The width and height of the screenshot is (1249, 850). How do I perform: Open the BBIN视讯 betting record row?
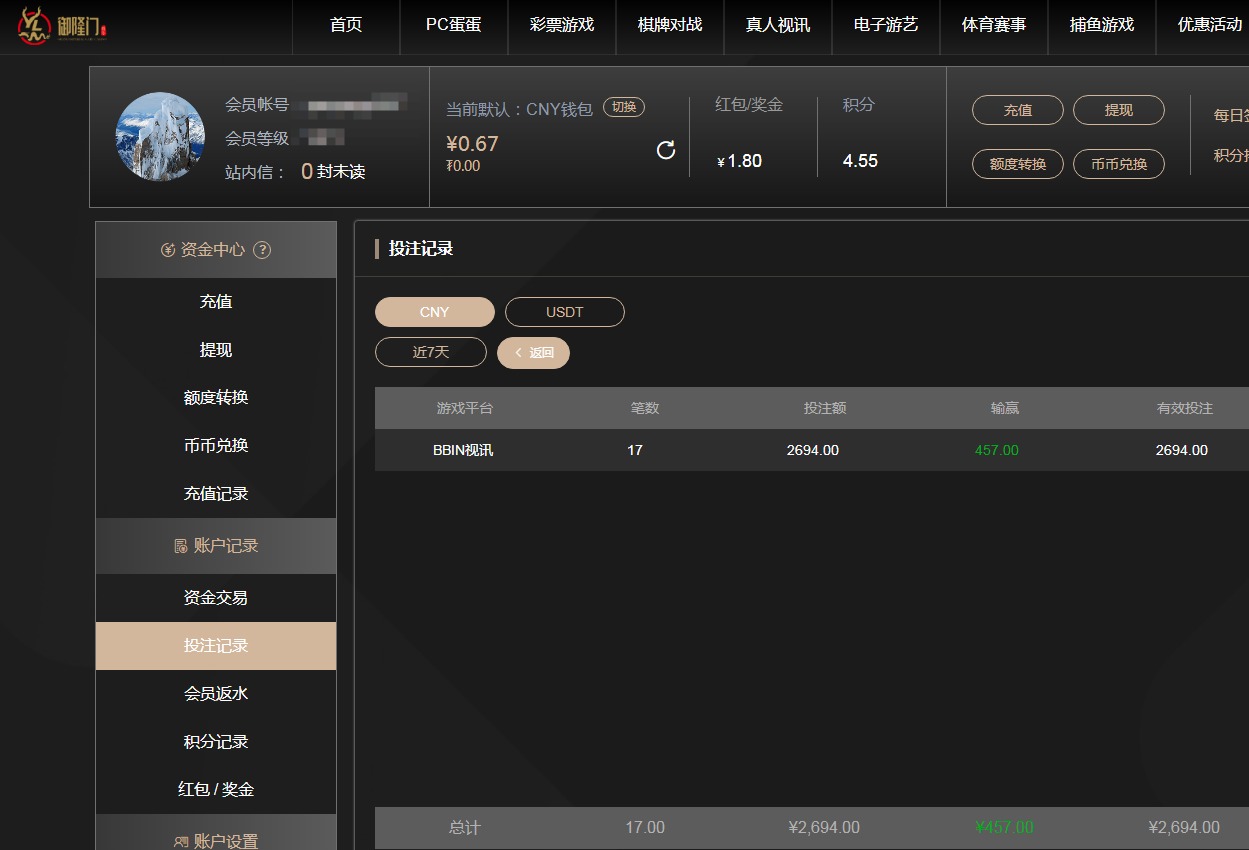tap(464, 450)
